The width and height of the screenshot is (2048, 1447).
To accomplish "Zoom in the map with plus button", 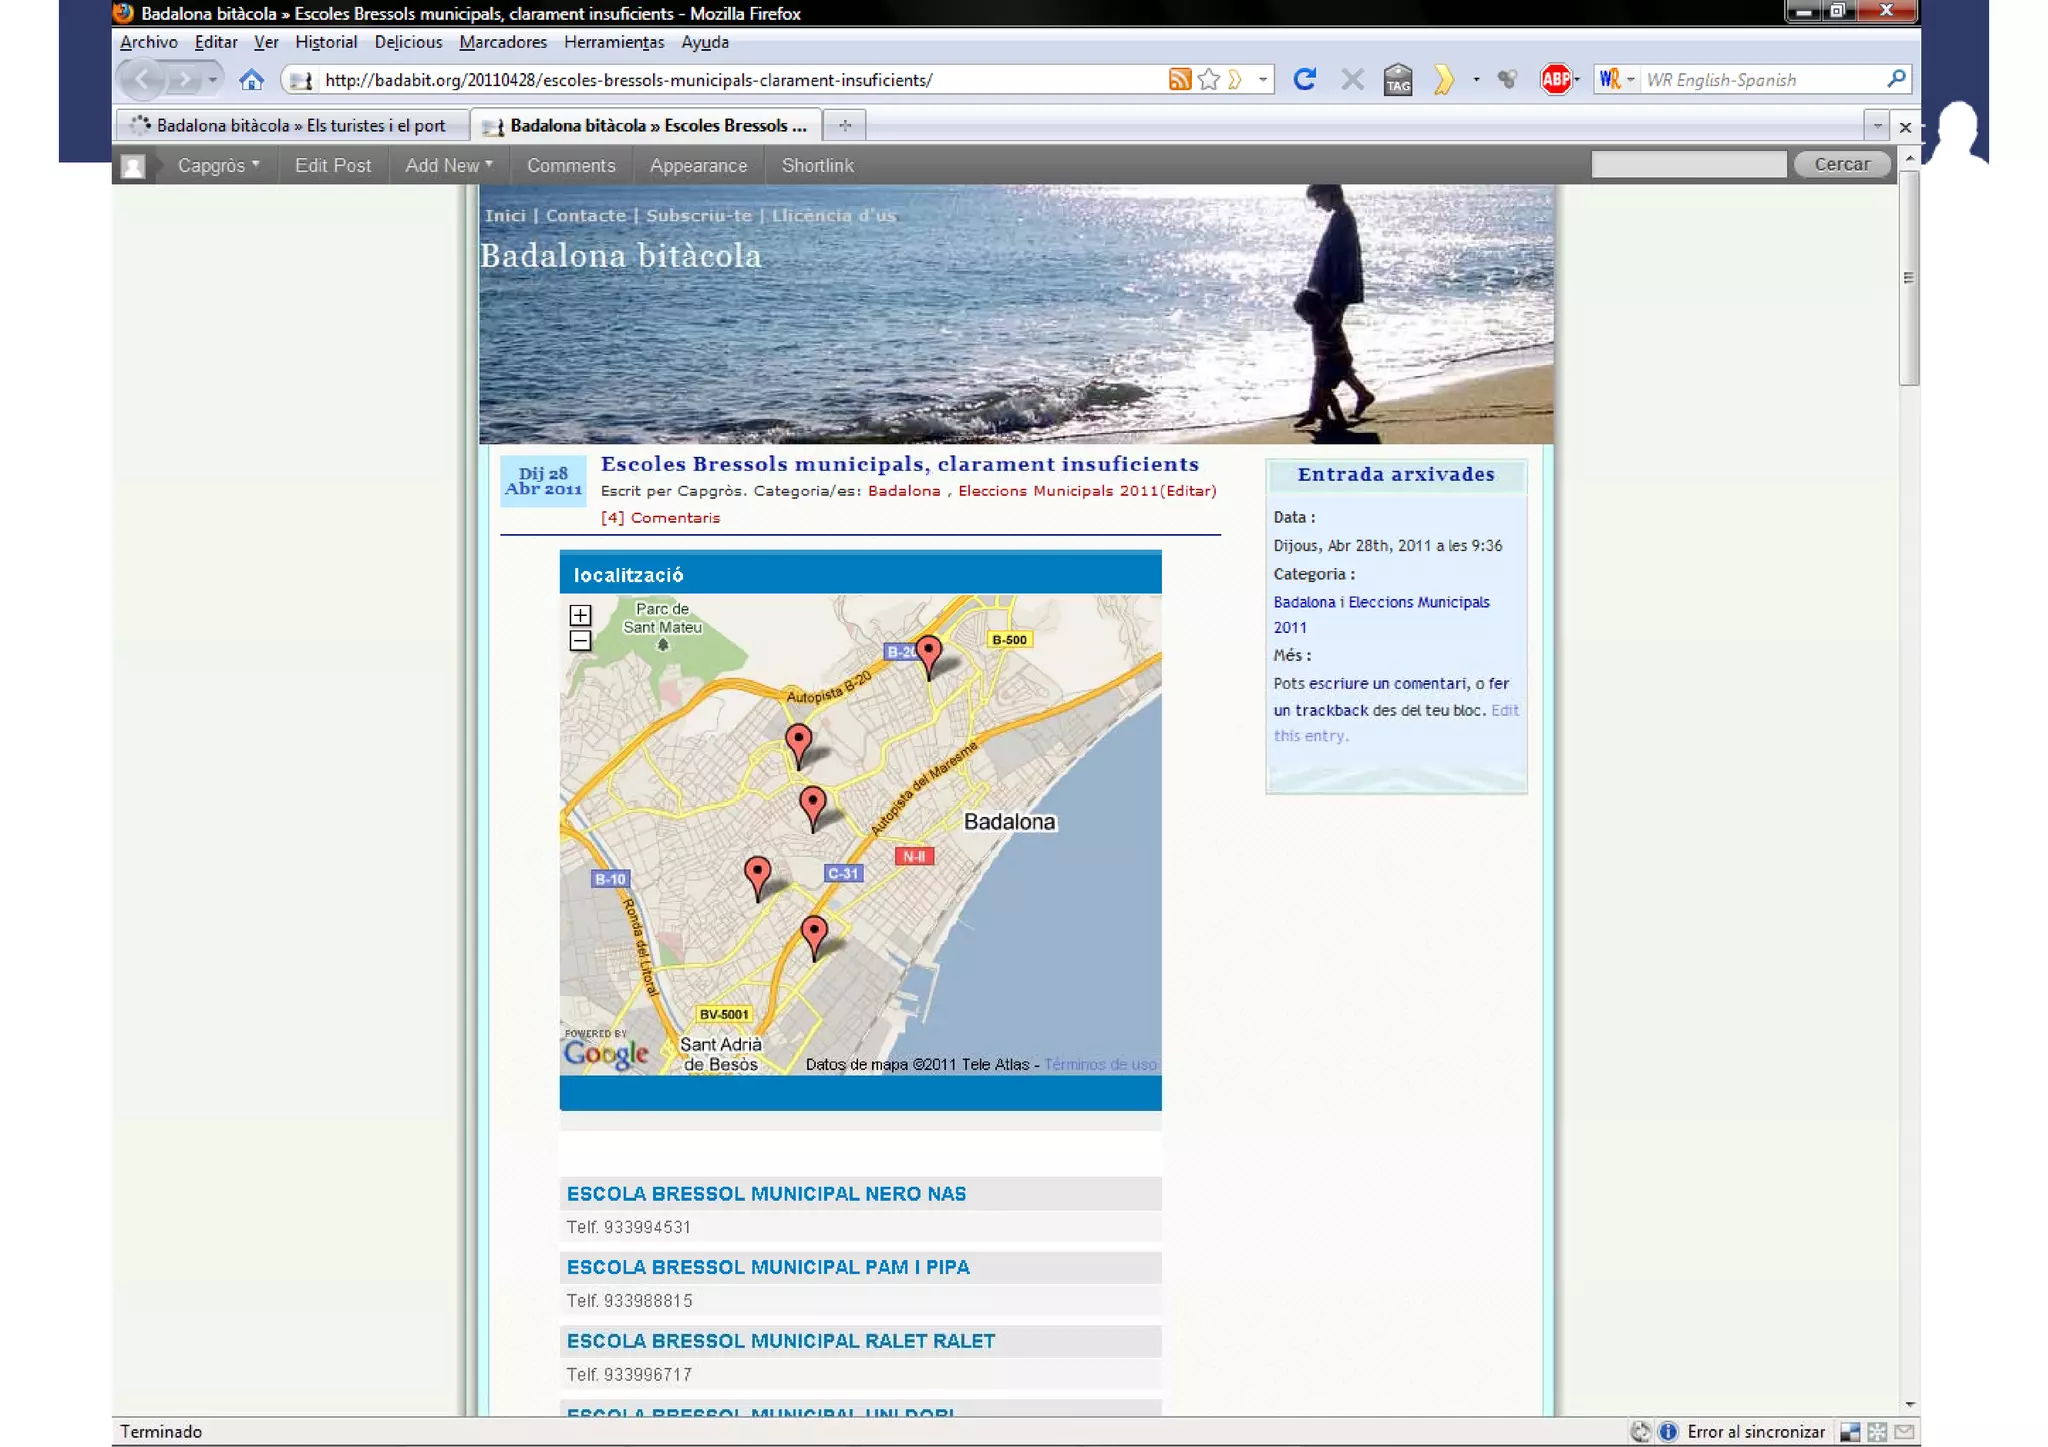I will (580, 615).
